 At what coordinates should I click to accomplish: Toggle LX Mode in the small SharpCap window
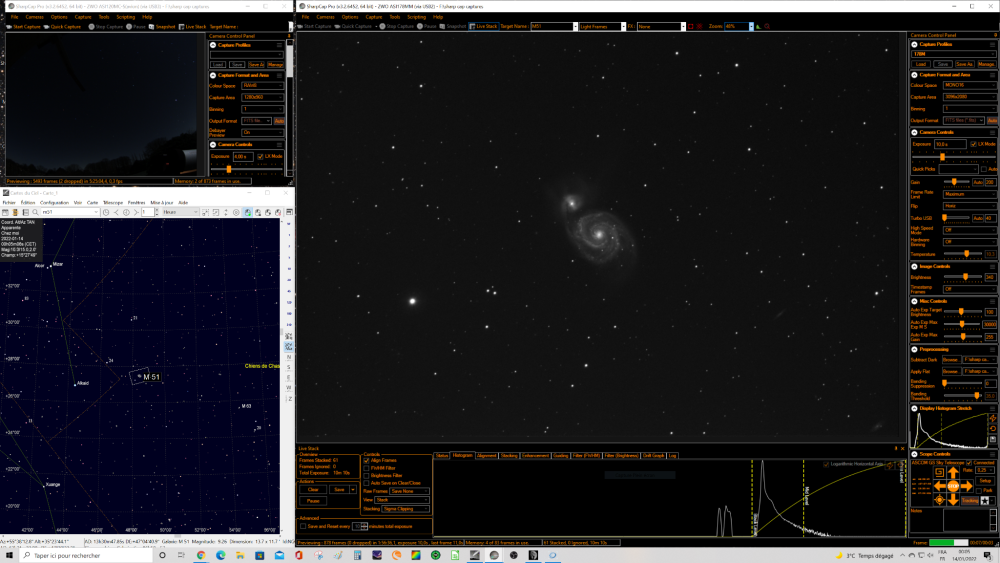[x=260, y=156]
